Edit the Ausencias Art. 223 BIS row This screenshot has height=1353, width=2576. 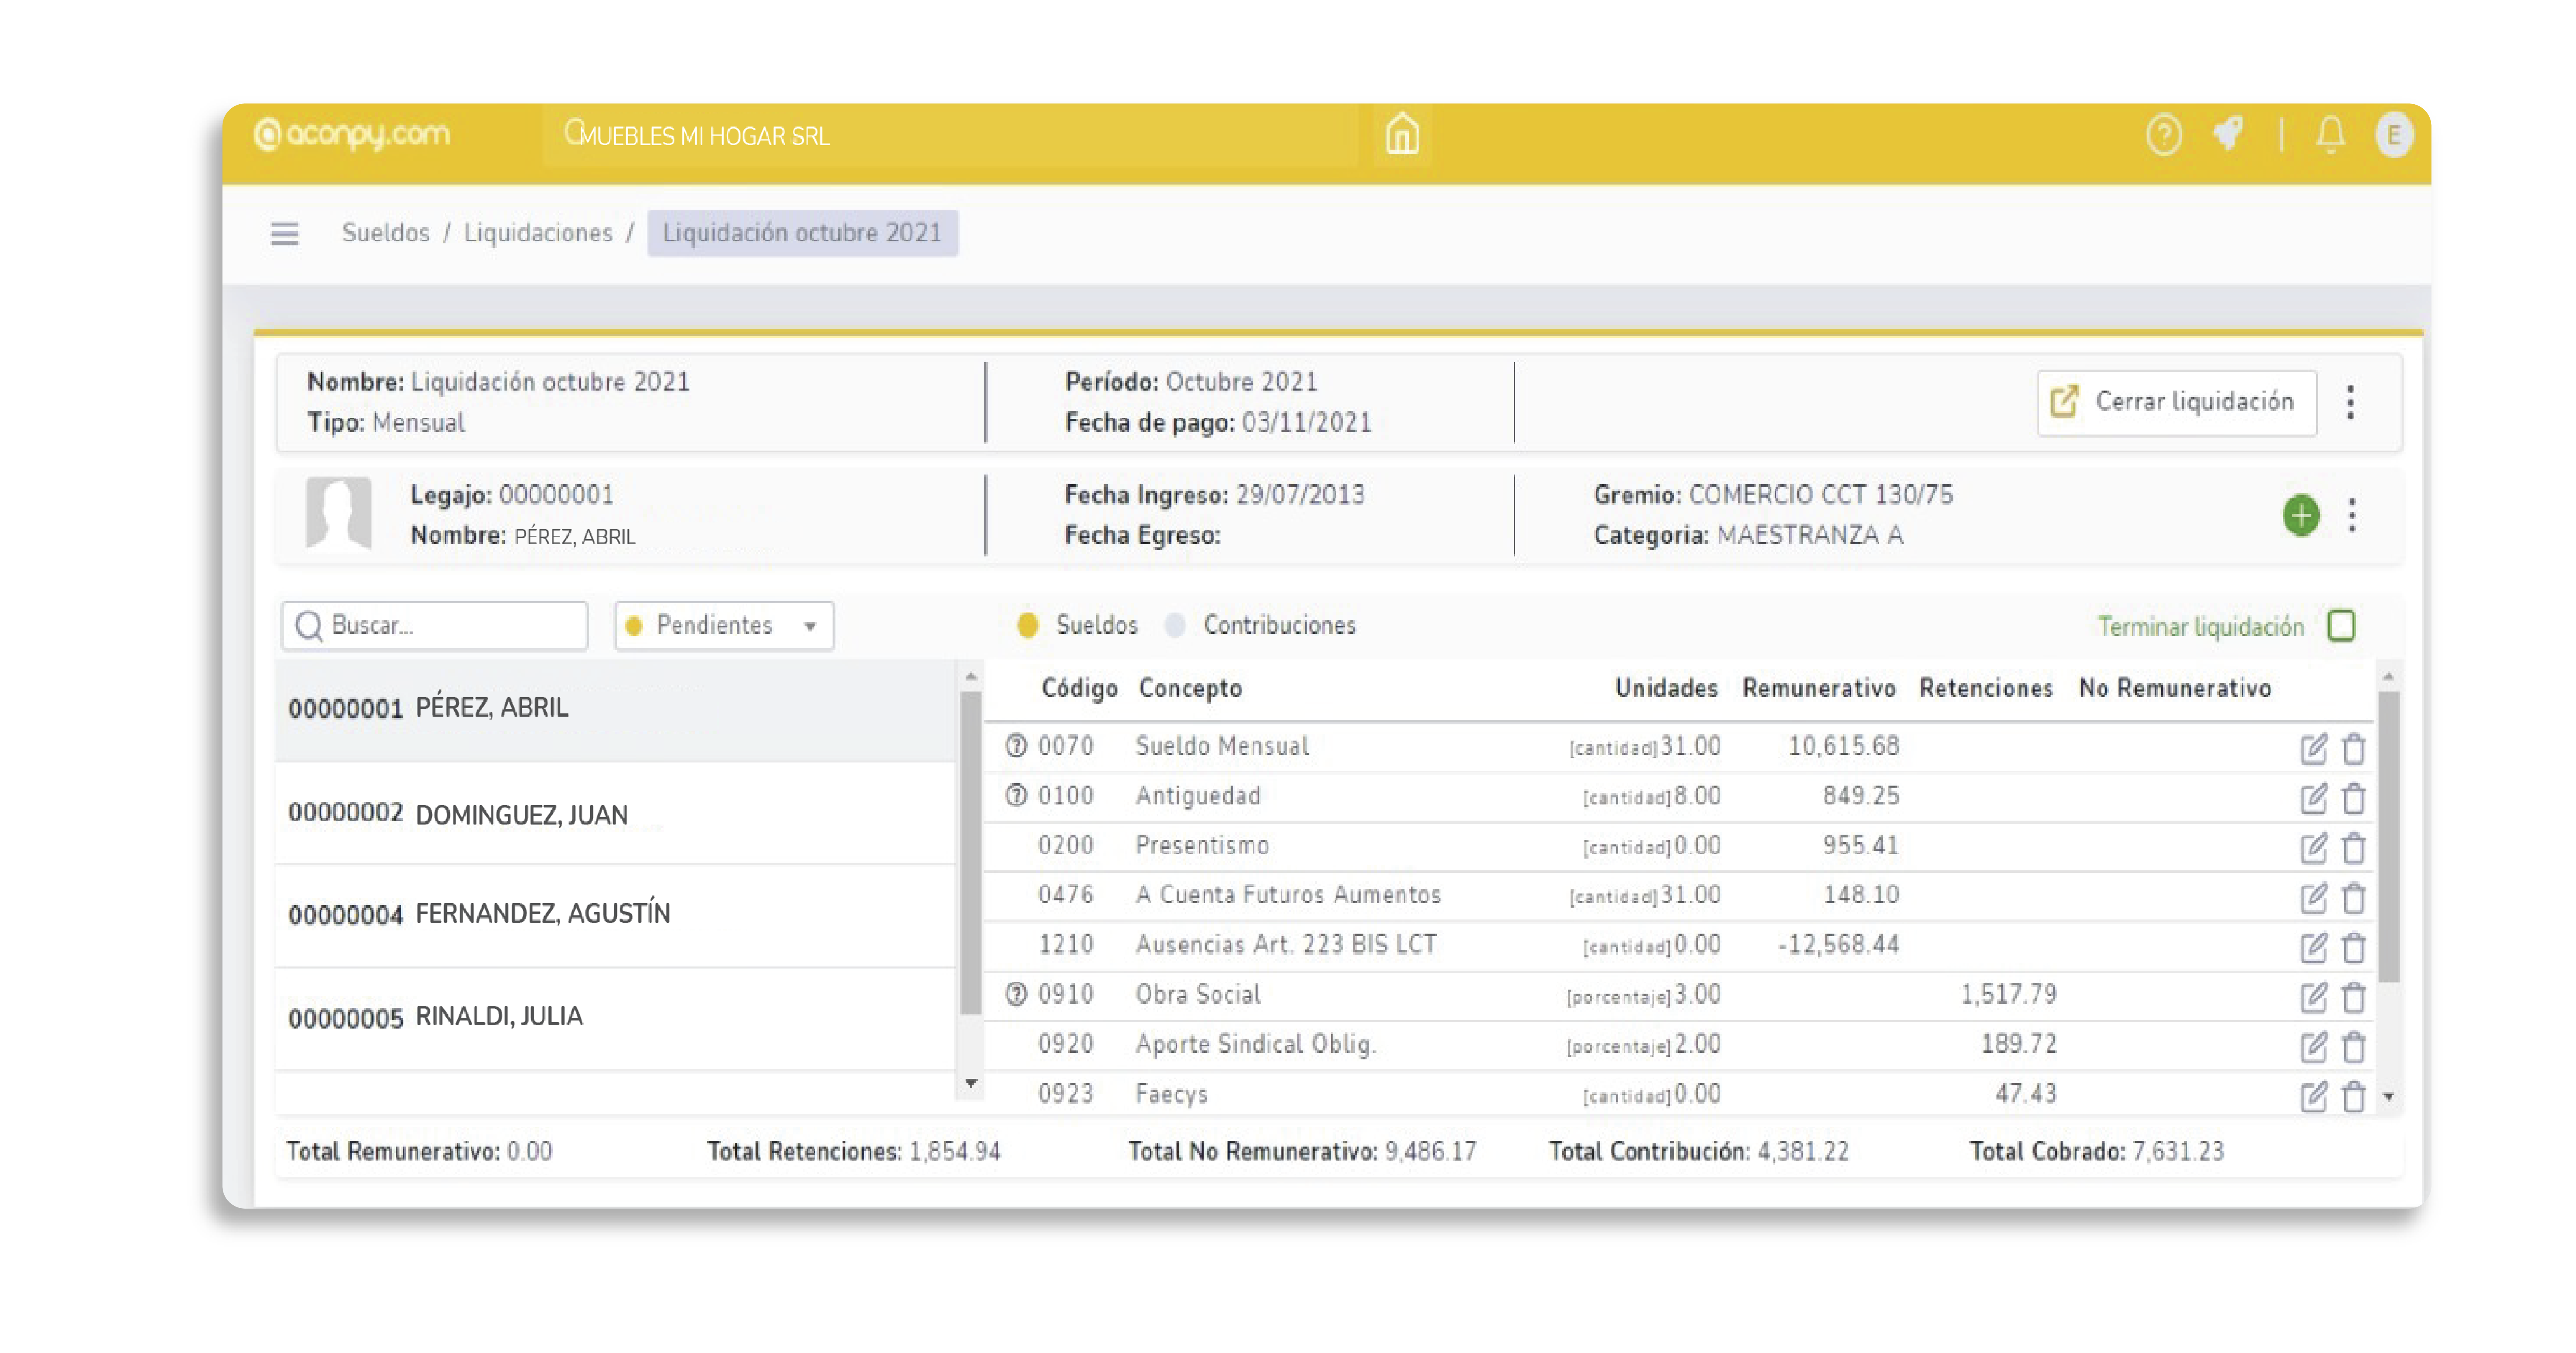coord(2313,947)
